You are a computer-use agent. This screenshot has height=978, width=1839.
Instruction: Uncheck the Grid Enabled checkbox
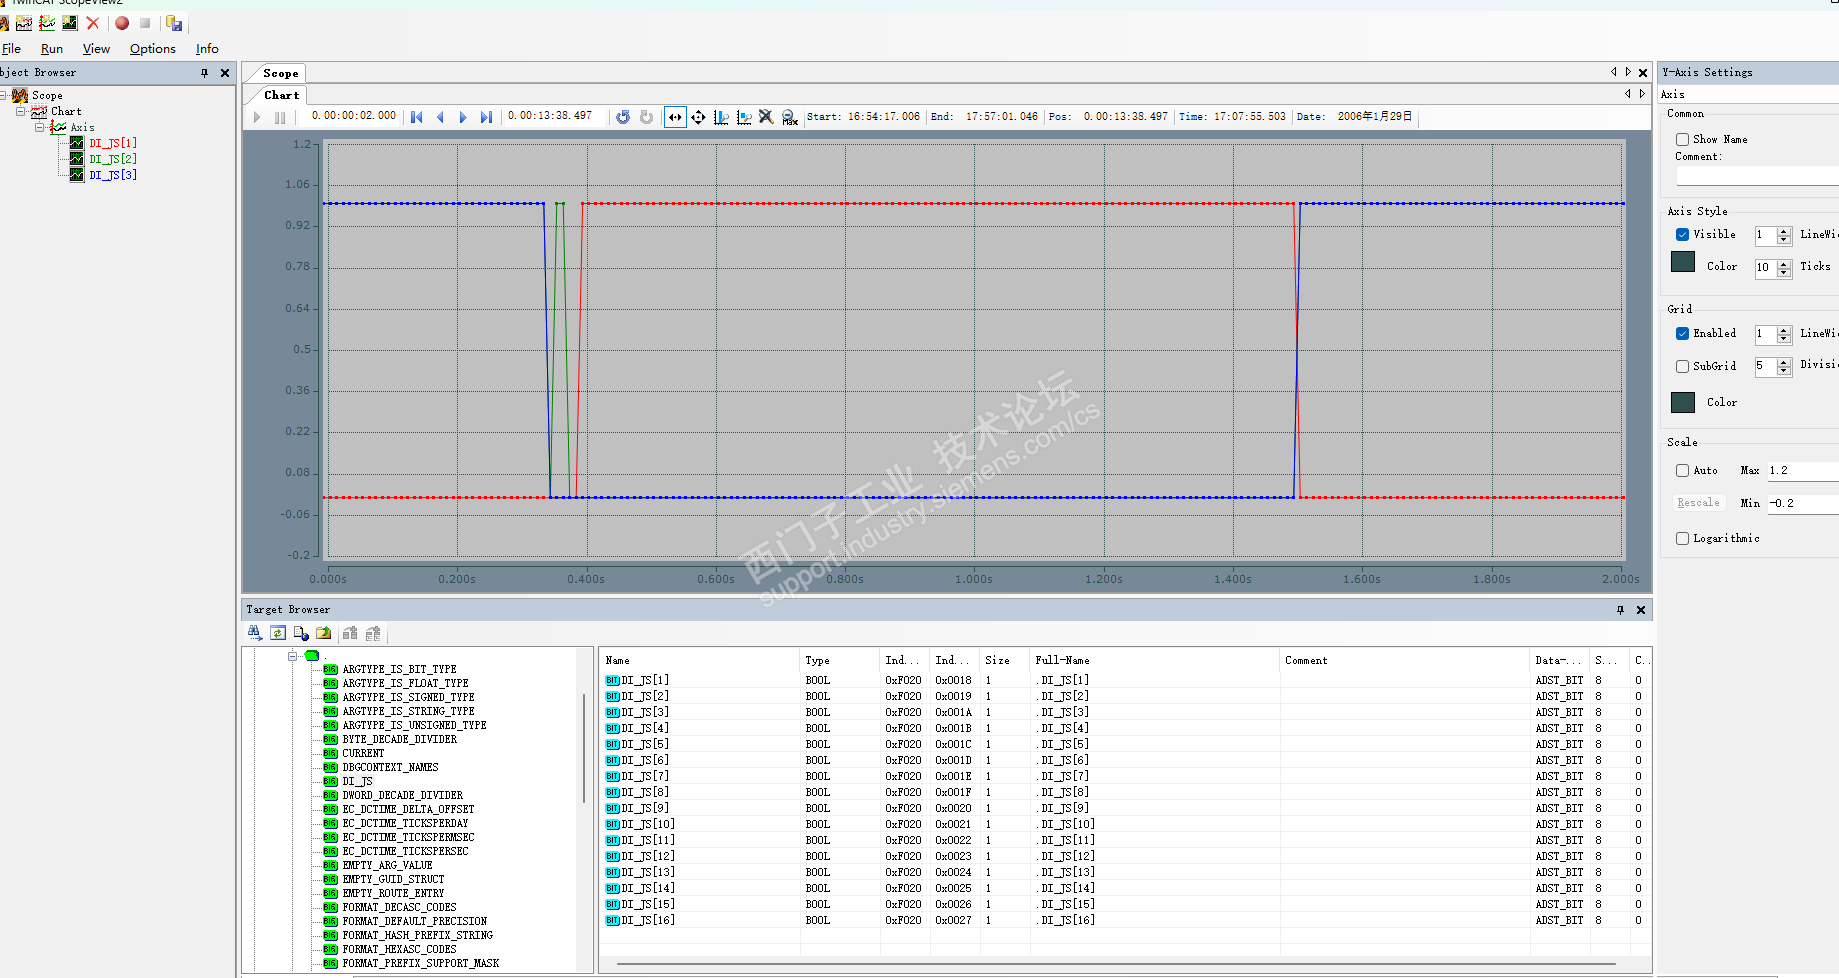click(x=1682, y=333)
